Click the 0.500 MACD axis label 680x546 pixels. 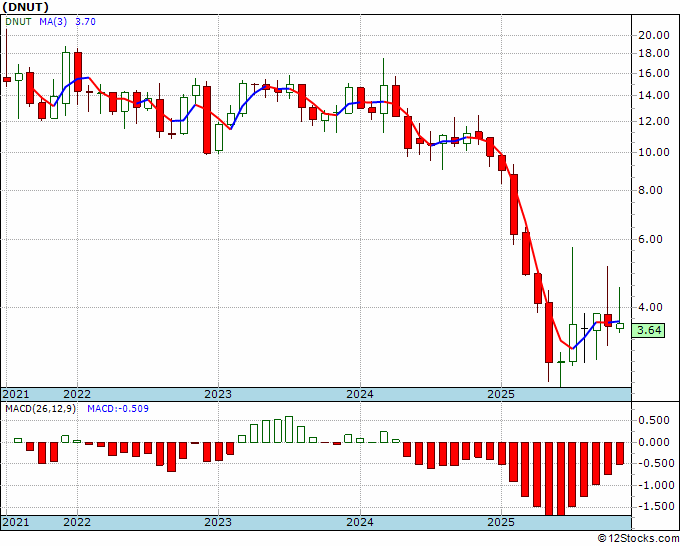click(x=654, y=420)
